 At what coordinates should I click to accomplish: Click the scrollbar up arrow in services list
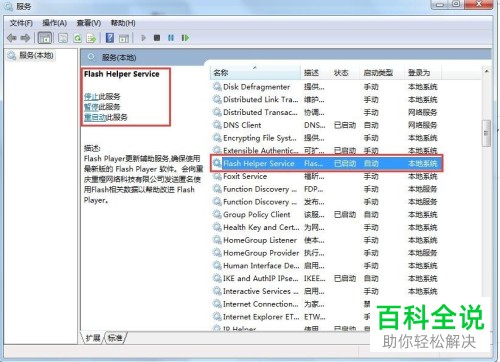[x=486, y=71]
